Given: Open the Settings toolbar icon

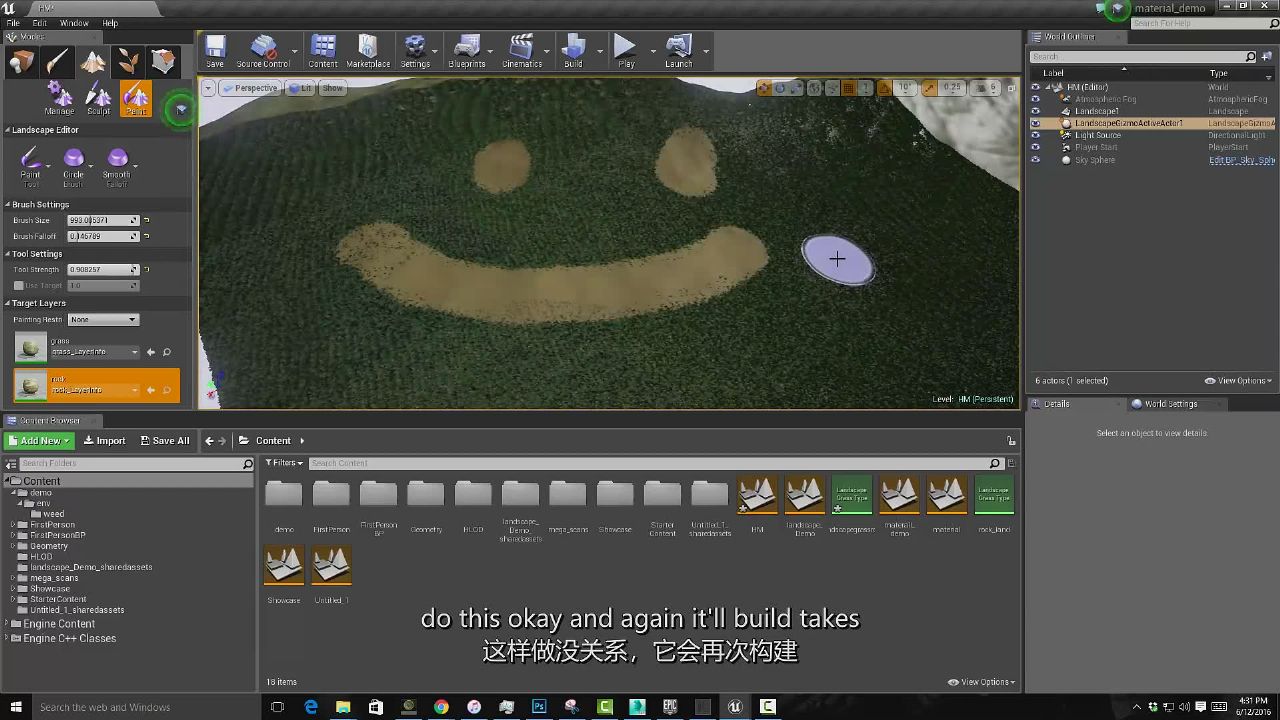Looking at the screenshot, I should point(415,52).
